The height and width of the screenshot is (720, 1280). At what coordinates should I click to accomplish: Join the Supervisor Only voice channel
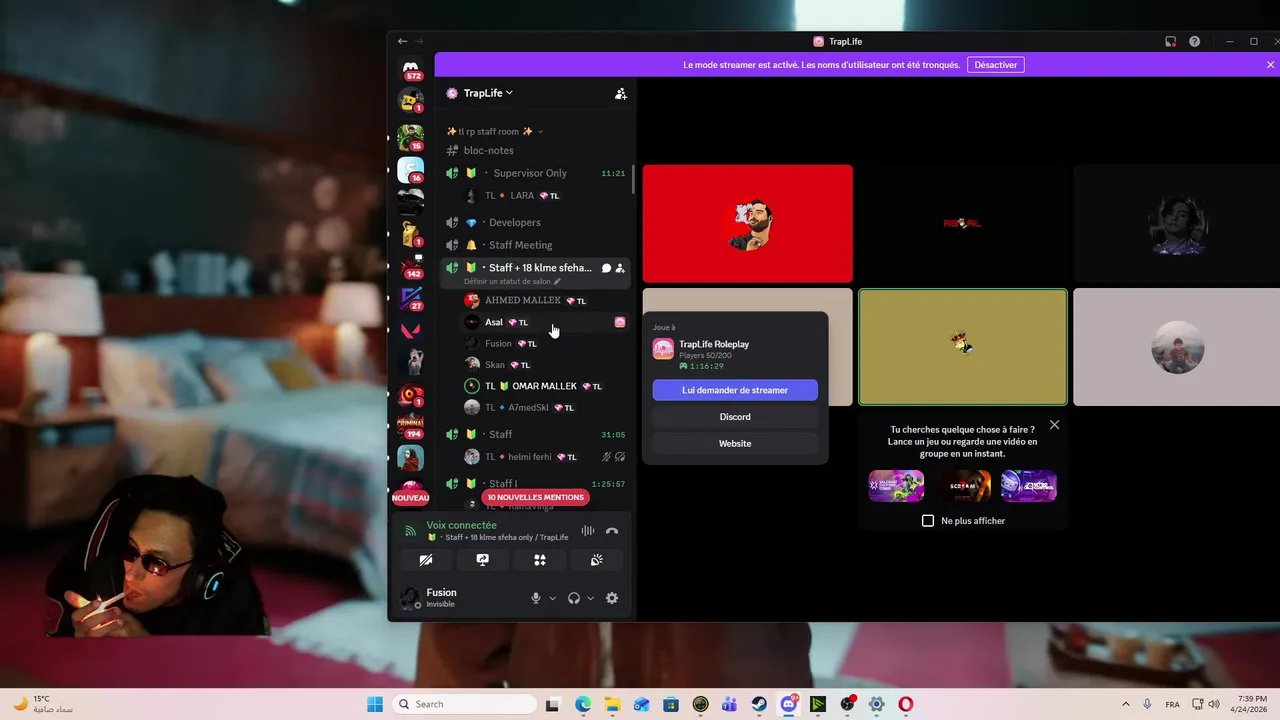(x=536, y=173)
